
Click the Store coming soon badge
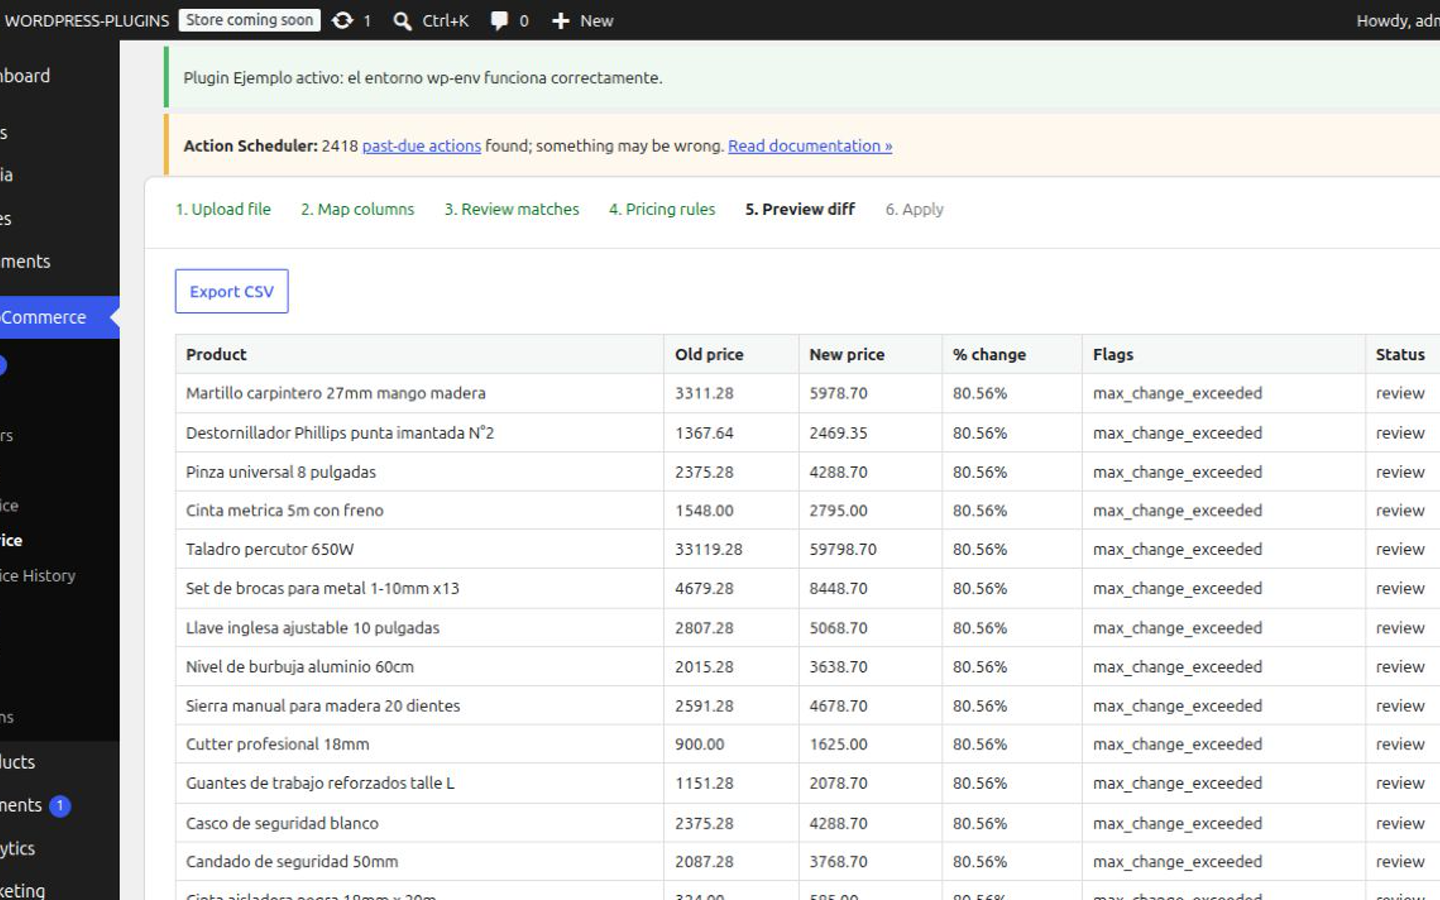(249, 20)
